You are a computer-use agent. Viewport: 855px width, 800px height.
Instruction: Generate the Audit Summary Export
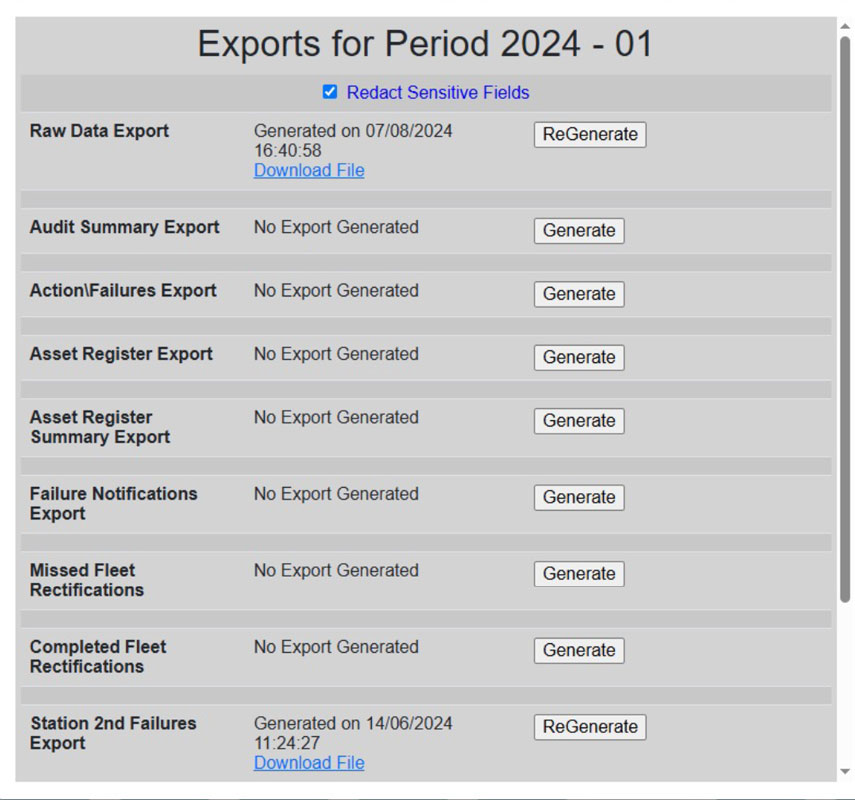coord(579,230)
